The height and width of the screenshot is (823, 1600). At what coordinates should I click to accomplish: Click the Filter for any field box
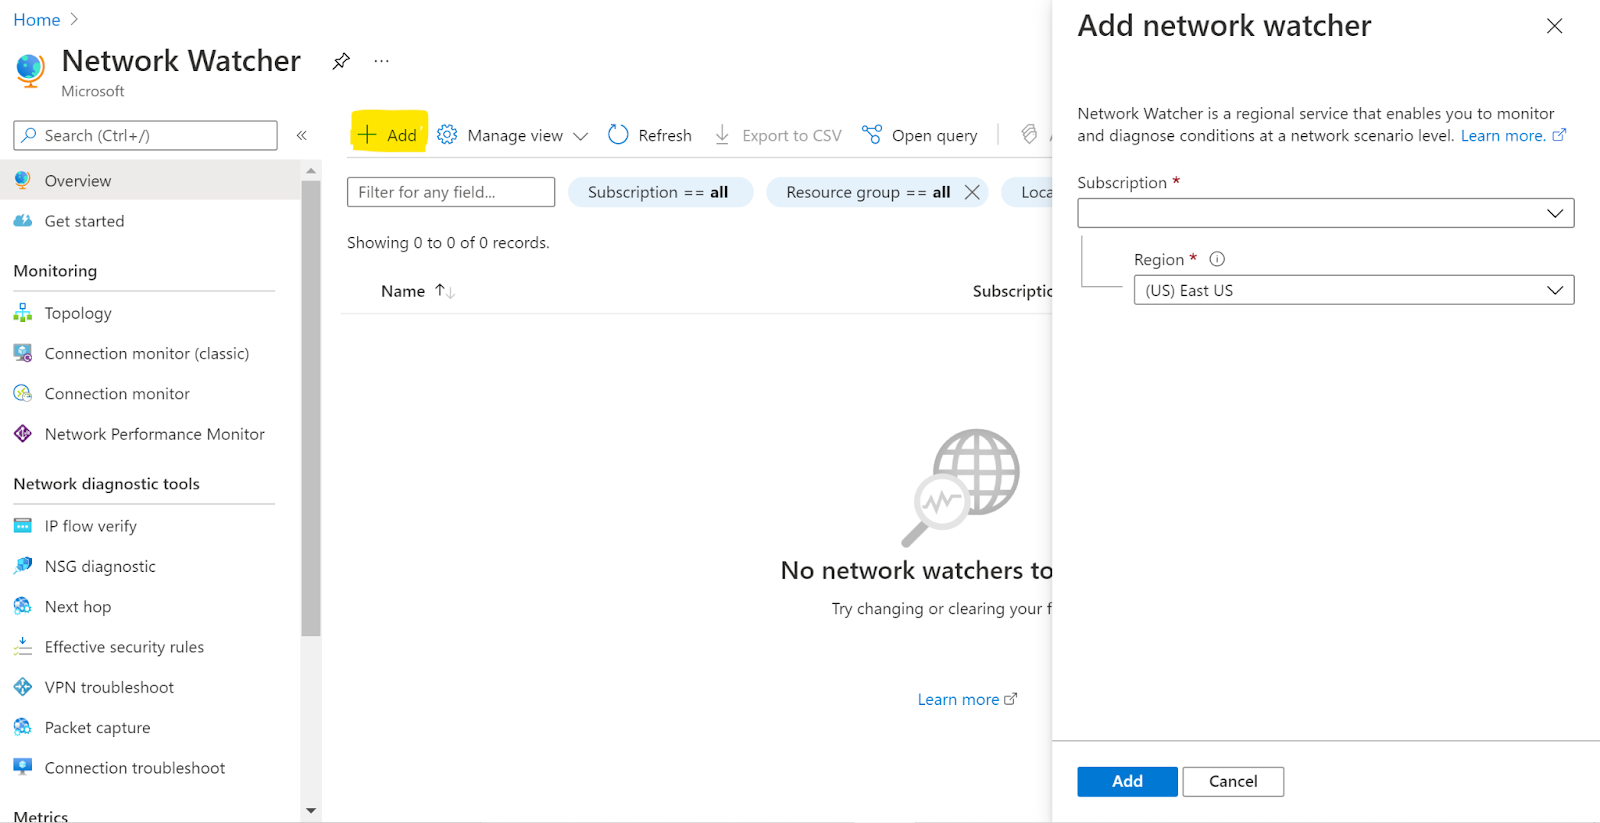450,192
